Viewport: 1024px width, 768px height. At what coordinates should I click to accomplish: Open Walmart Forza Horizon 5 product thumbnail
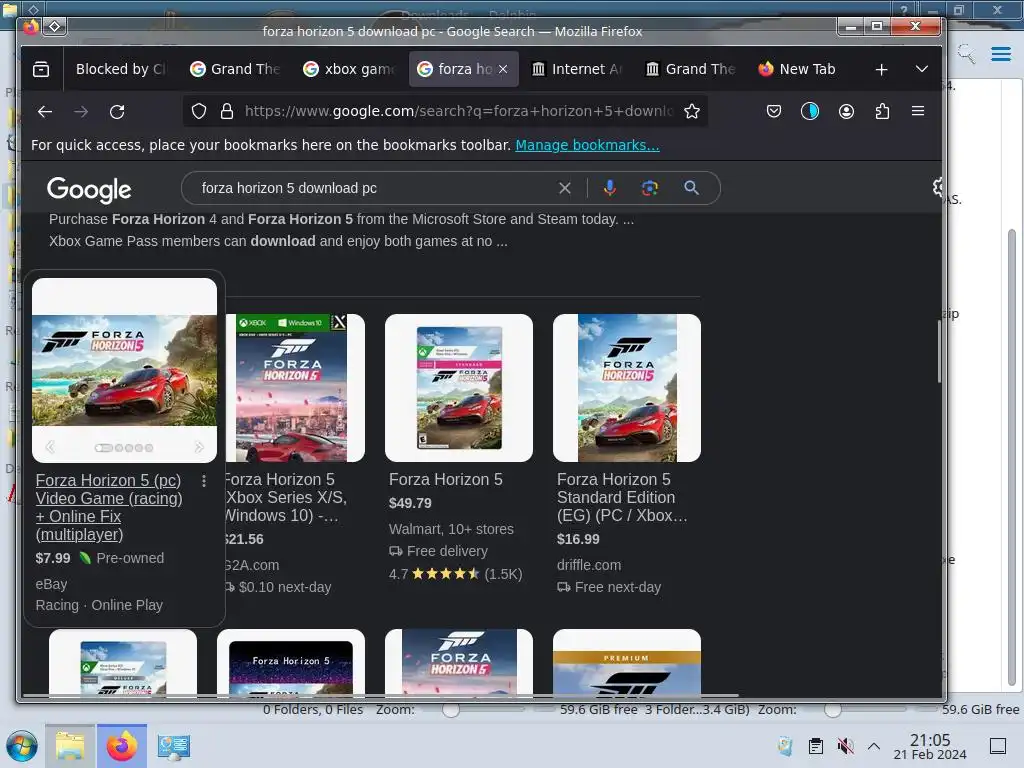pyautogui.click(x=459, y=388)
